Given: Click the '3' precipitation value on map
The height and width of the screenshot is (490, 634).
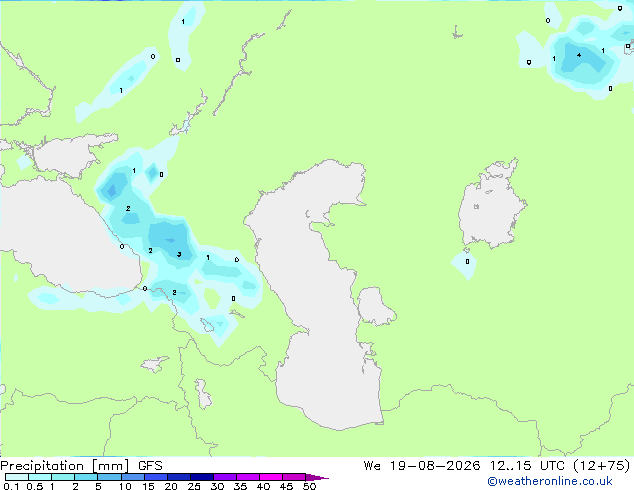Looking at the screenshot, I should [x=179, y=254].
